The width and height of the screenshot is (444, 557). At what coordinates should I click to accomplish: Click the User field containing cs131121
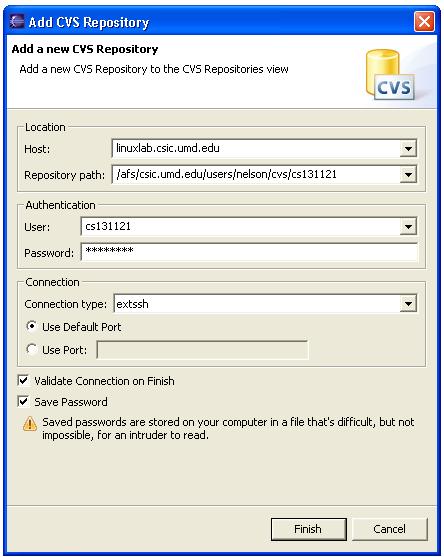[x=240, y=227]
